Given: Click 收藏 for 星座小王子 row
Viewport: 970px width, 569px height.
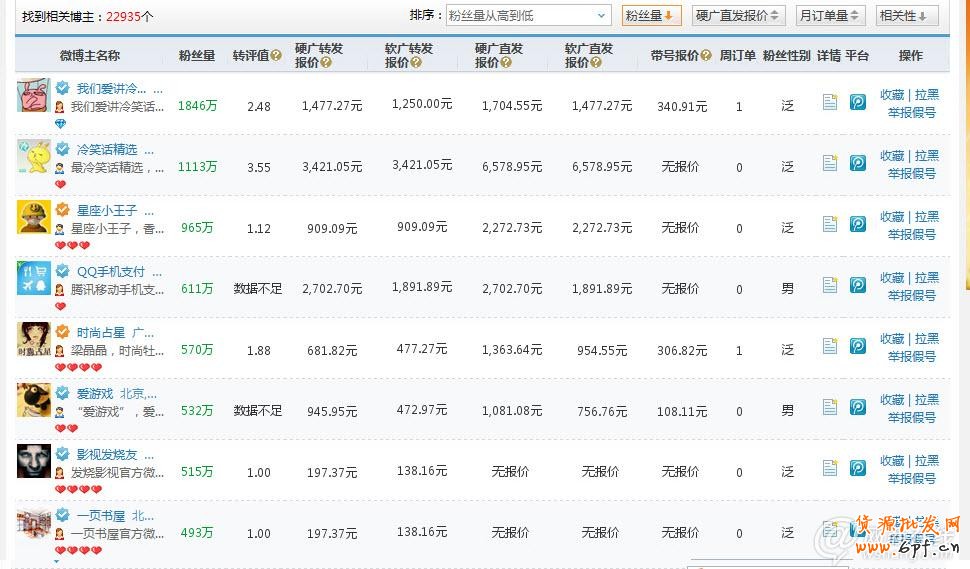Looking at the screenshot, I should point(892,217).
